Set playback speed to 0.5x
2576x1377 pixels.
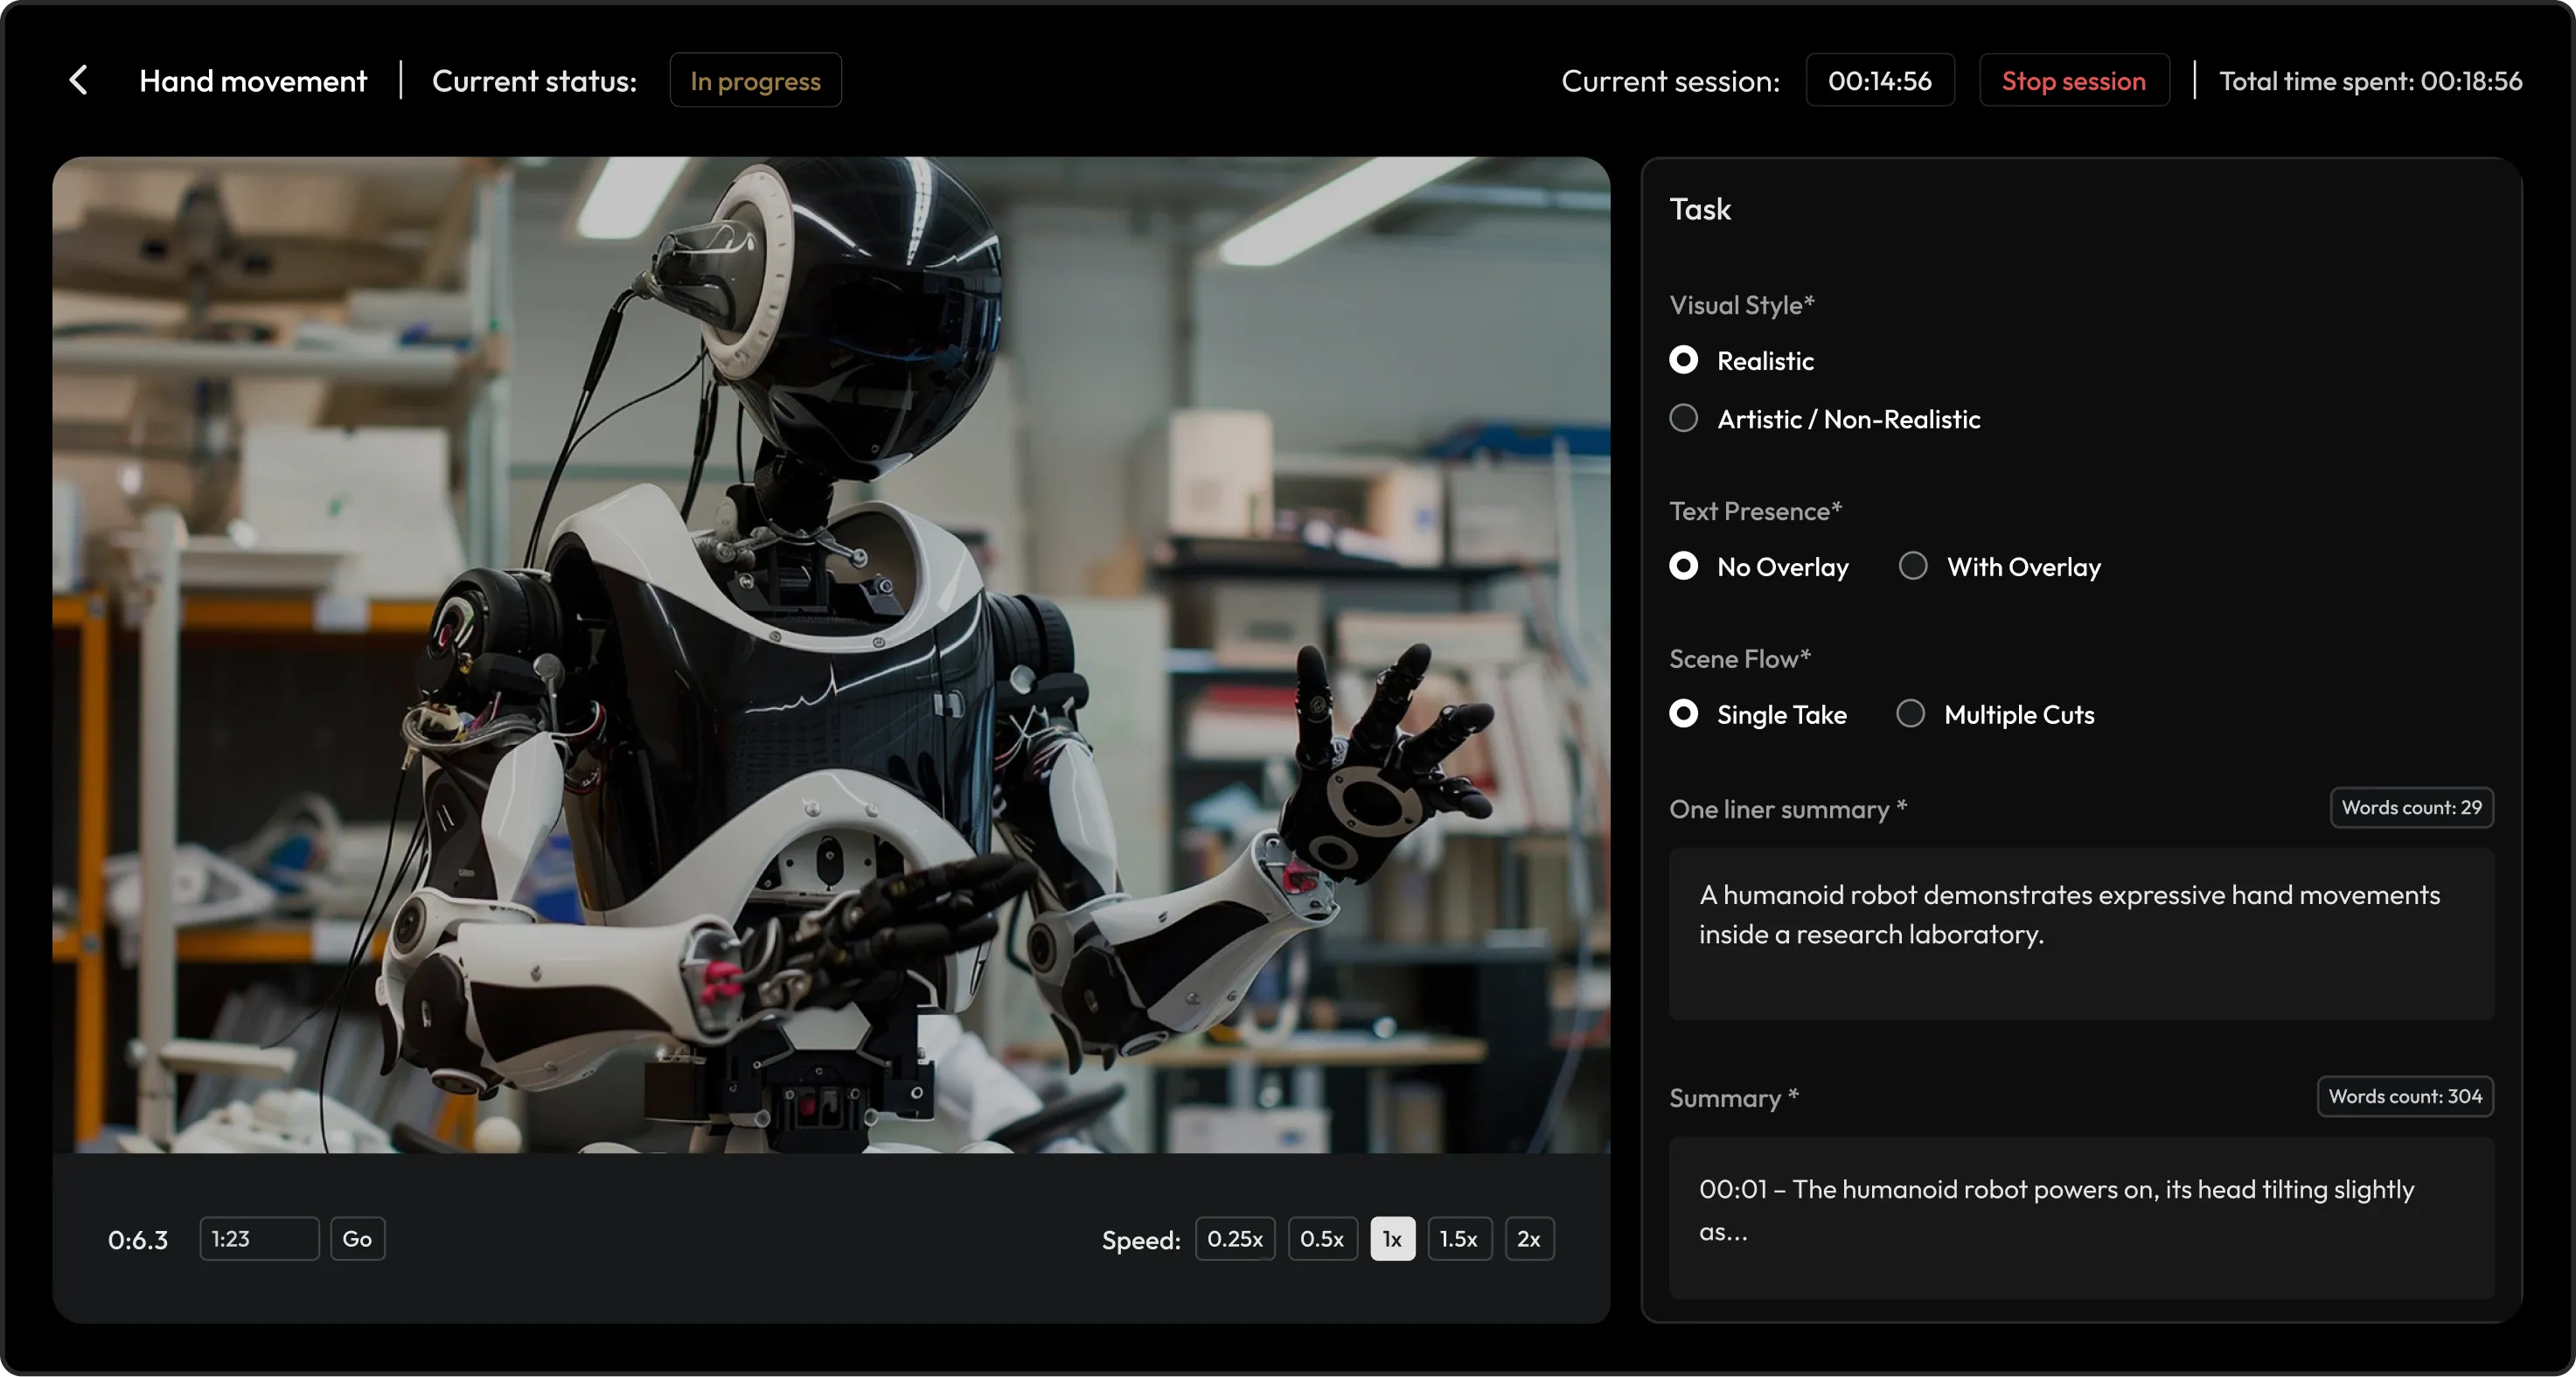coord(1322,1239)
